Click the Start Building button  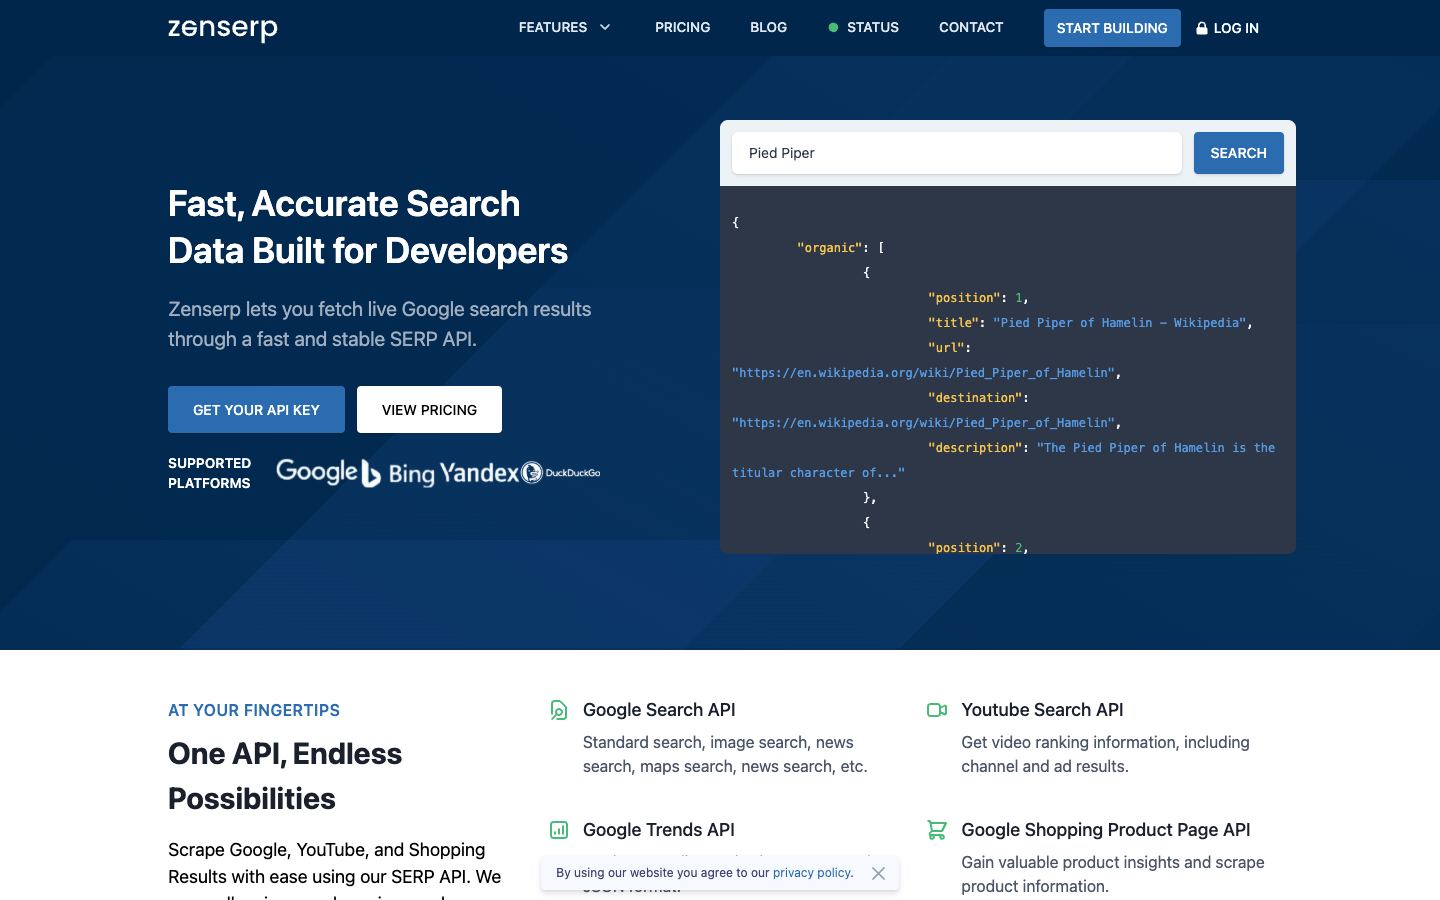tap(1112, 28)
